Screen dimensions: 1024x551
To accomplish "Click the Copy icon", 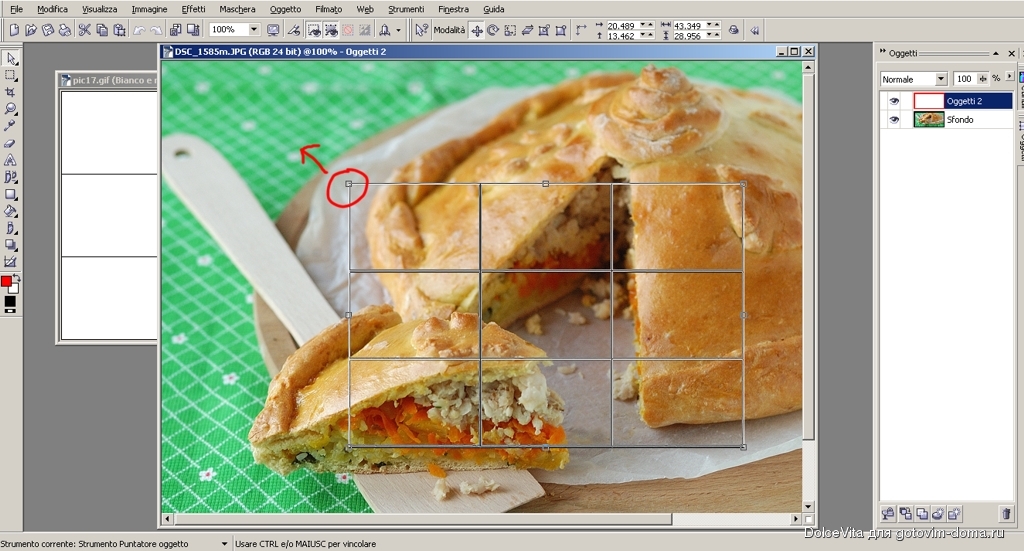I will click(102, 30).
